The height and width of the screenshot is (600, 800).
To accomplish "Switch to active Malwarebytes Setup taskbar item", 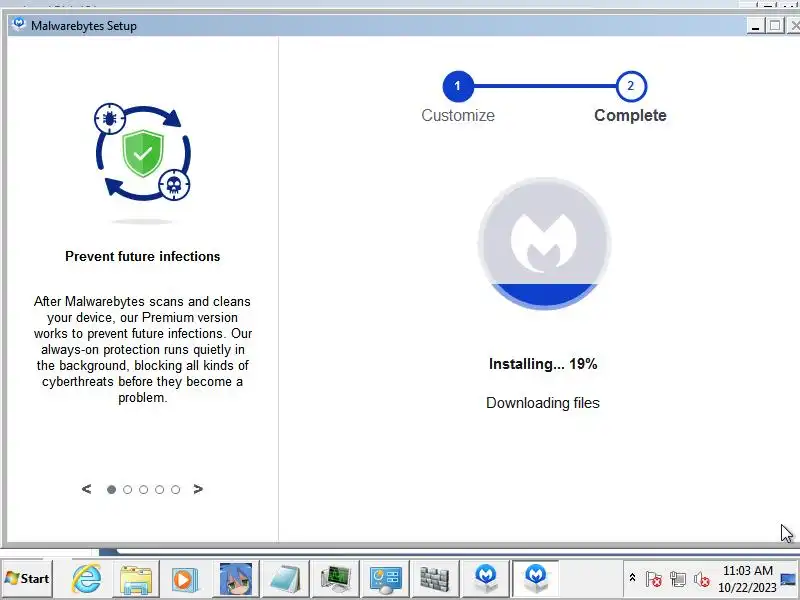I will (x=535, y=579).
